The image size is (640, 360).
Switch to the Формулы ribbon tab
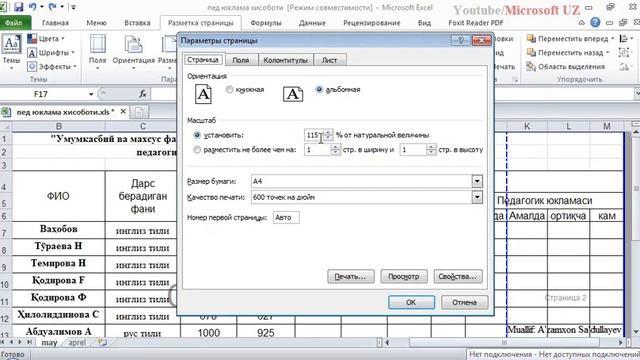coord(265,23)
